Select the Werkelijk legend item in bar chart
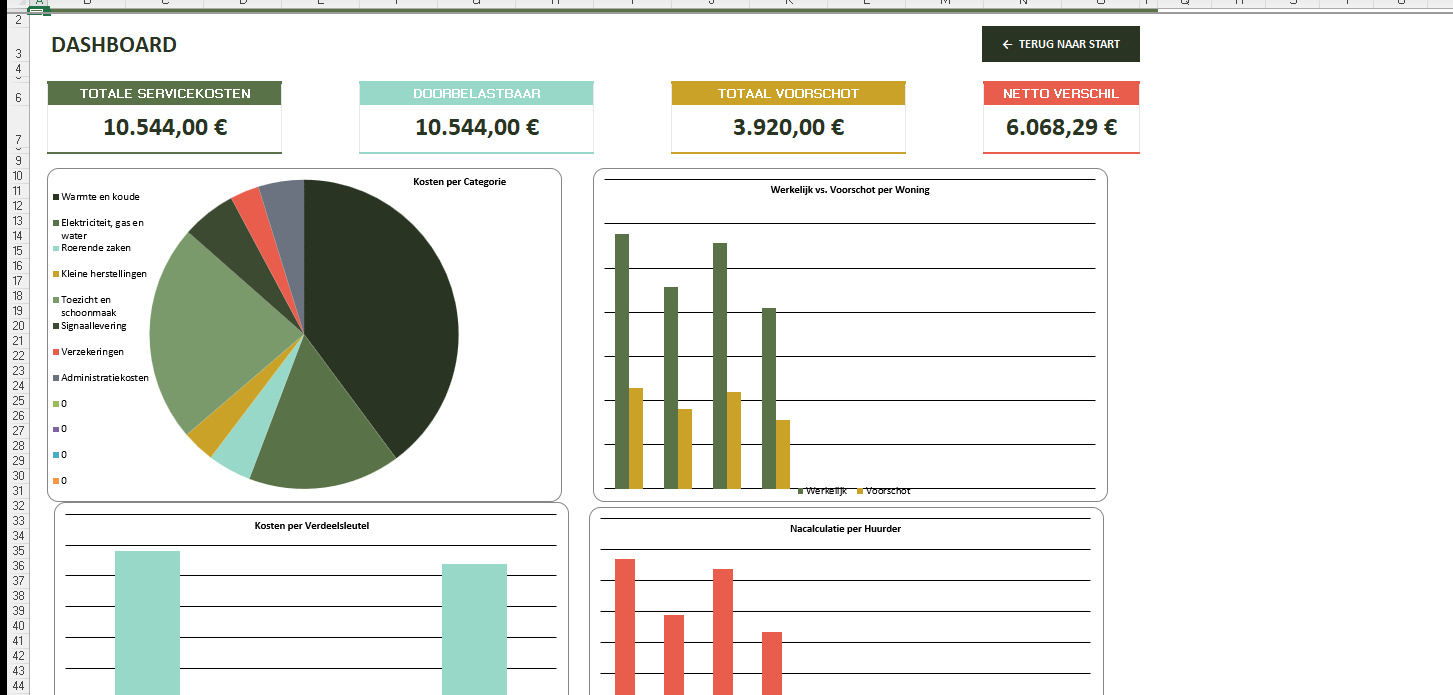1453x695 pixels. 825,491
